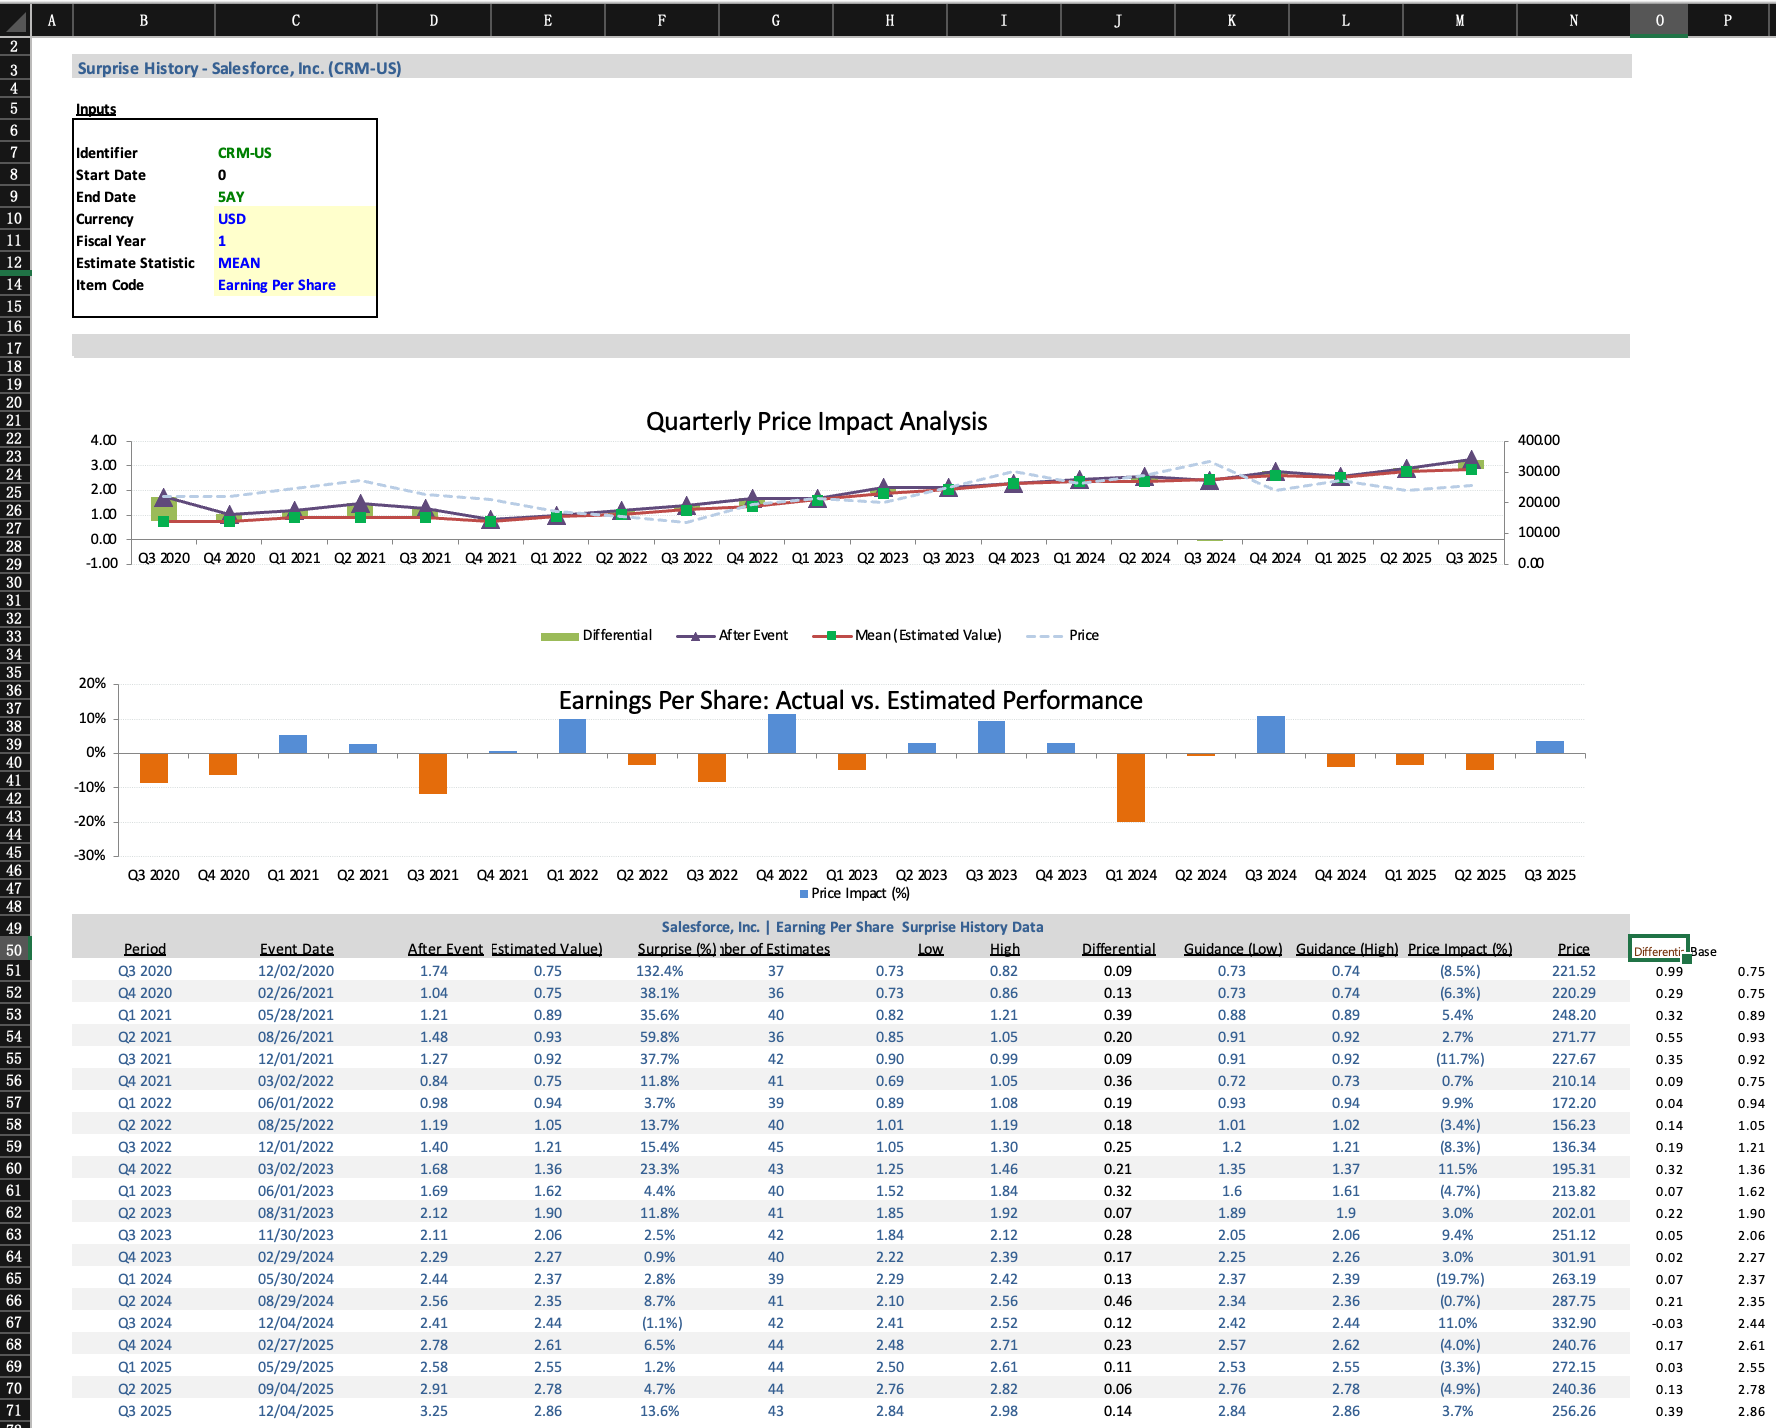Click the Surprise (%) table column heading
Viewport: 1776px width, 1428px height.
pos(676,949)
